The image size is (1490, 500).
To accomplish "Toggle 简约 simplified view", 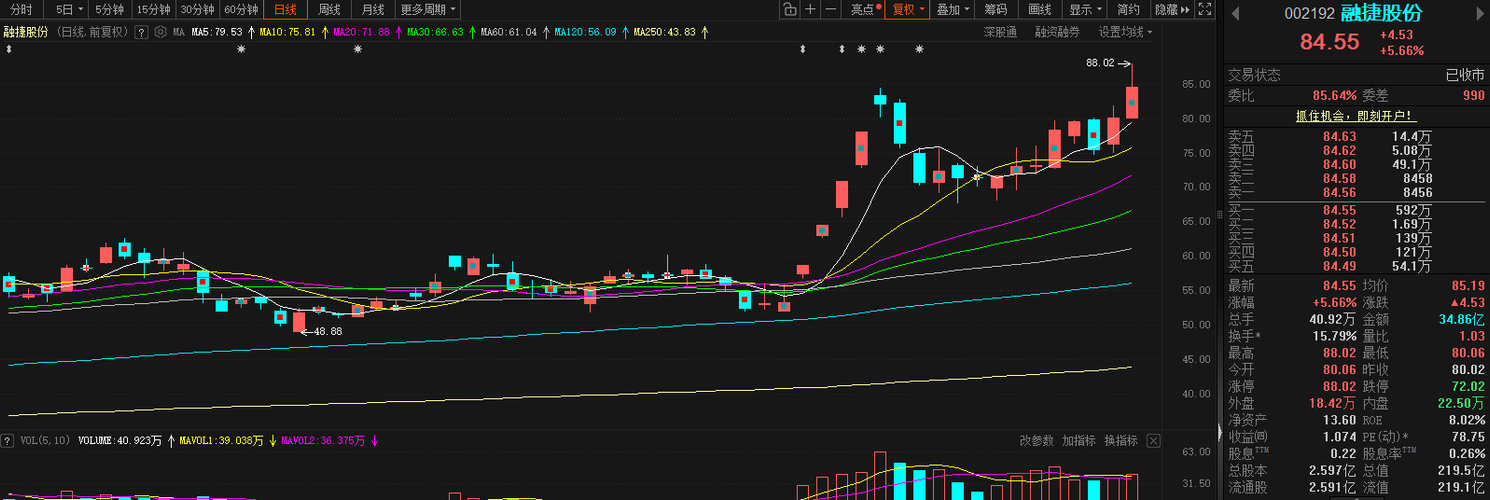I will (1128, 10).
